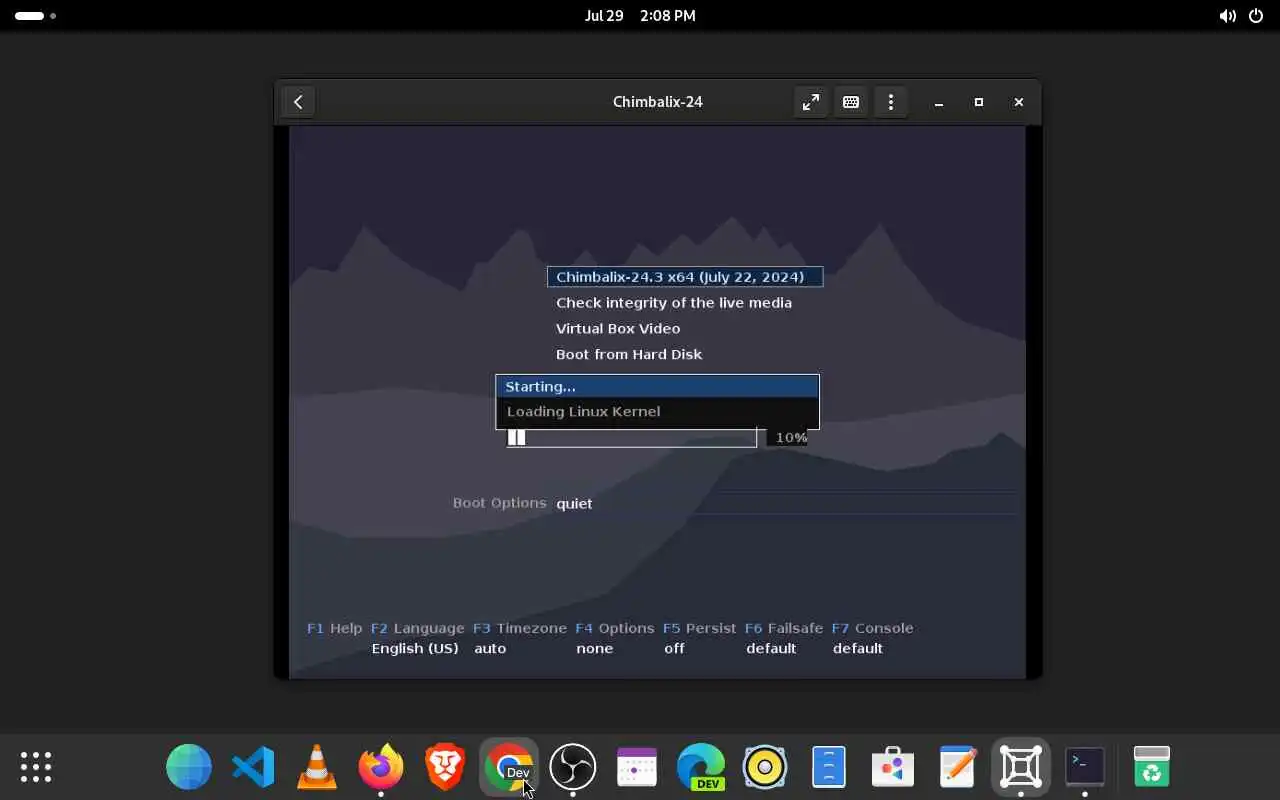
Task: Enter fullscreen mode for Chimbalix-24
Action: 811,102
